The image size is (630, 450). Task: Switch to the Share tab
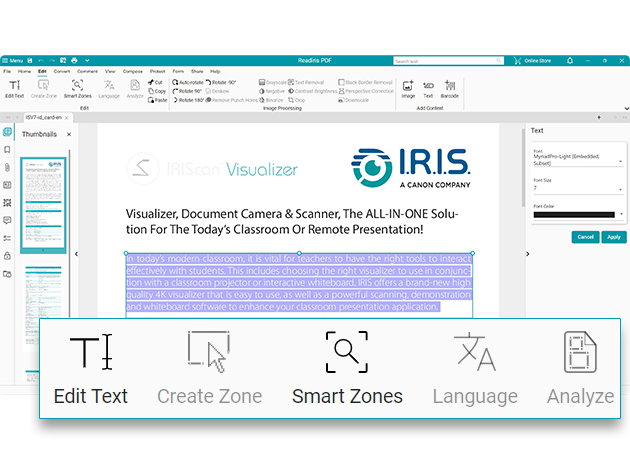(x=197, y=72)
